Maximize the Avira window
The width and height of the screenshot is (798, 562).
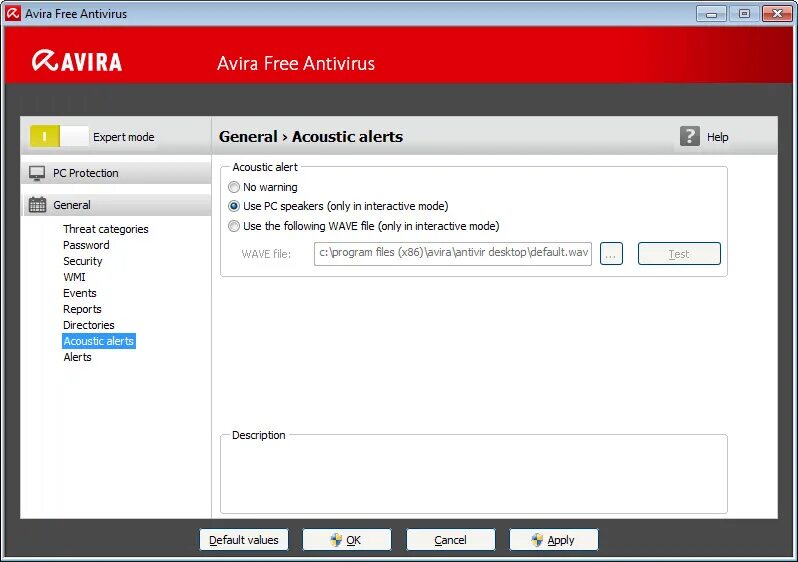tap(744, 14)
